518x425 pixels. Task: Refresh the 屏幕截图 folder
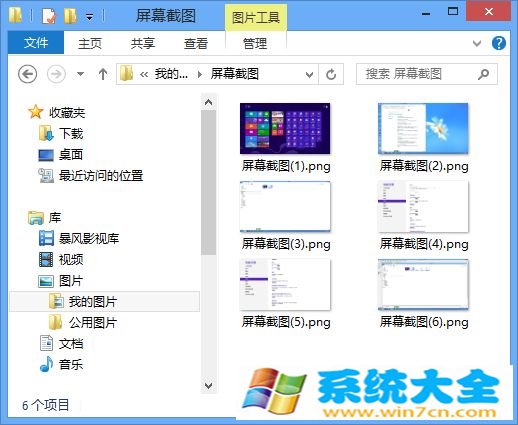coord(331,74)
